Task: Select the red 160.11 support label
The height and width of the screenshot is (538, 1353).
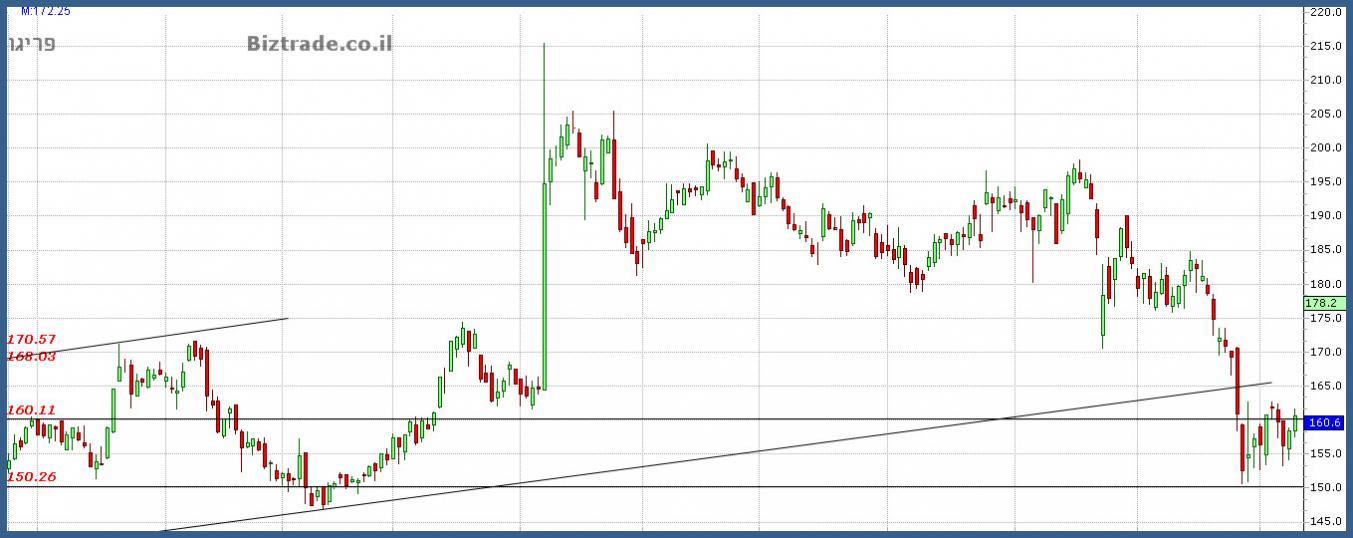Action: [31, 410]
